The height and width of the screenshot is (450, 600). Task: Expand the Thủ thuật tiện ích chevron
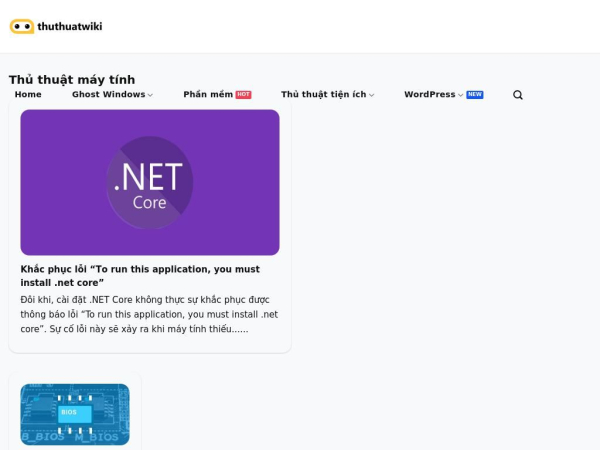coord(372,95)
